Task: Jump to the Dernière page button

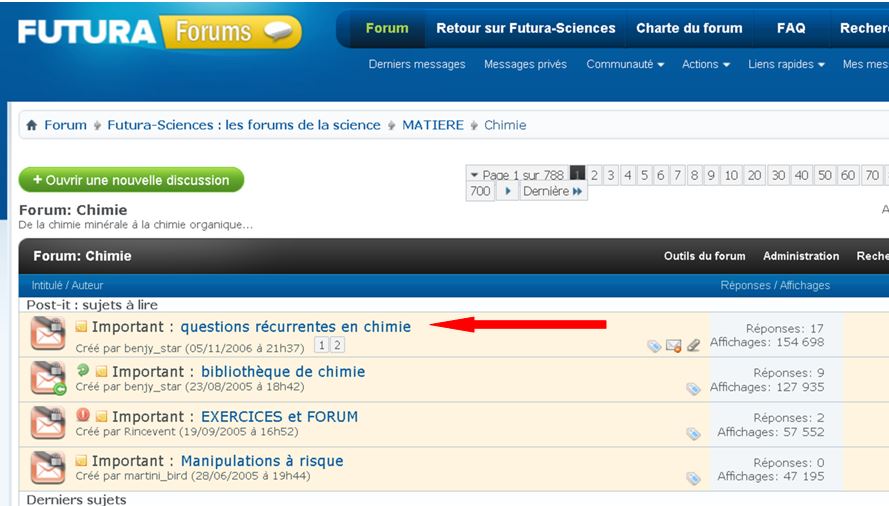Action: coord(553,191)
